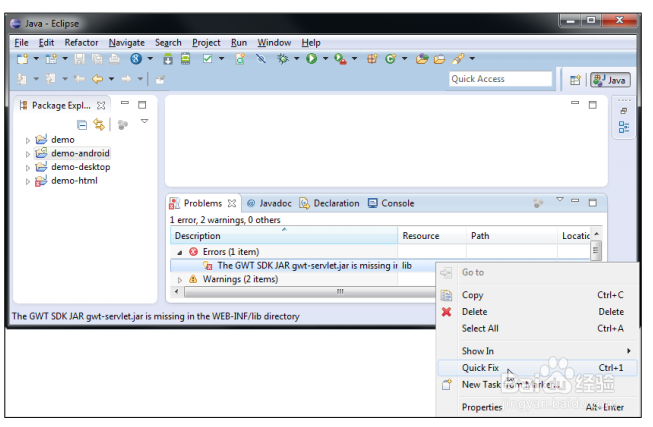This screenshot has width=653, height=427.
Task: Click the Task List outline icon in right trim
Action: (x=624, y=127)
